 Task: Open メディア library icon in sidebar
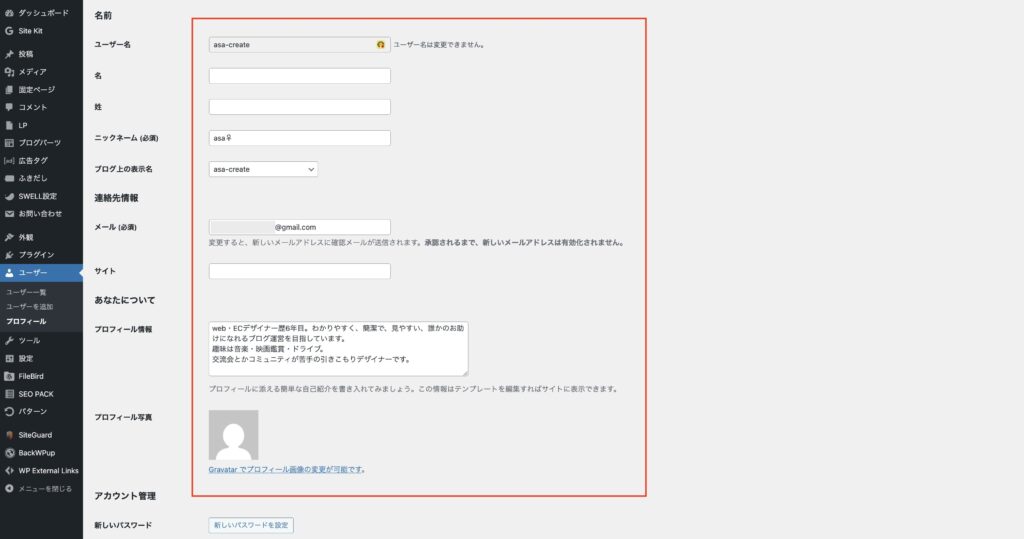[9, 72]
